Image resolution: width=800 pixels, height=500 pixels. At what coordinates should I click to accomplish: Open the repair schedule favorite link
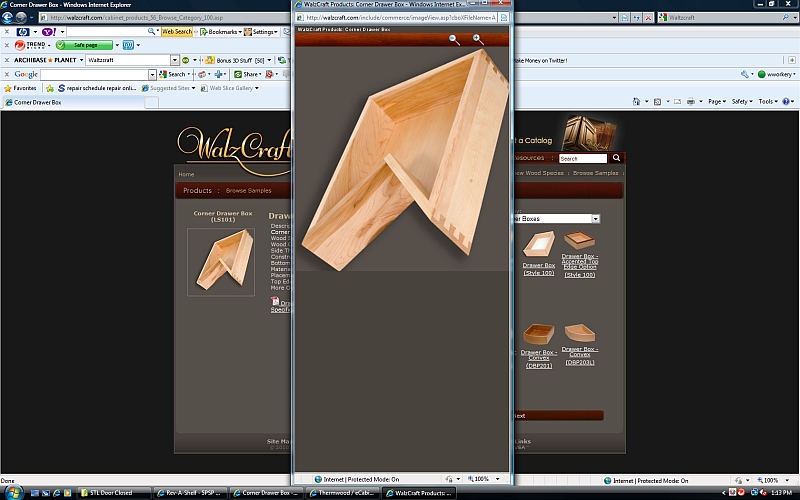tap(97, 88)
